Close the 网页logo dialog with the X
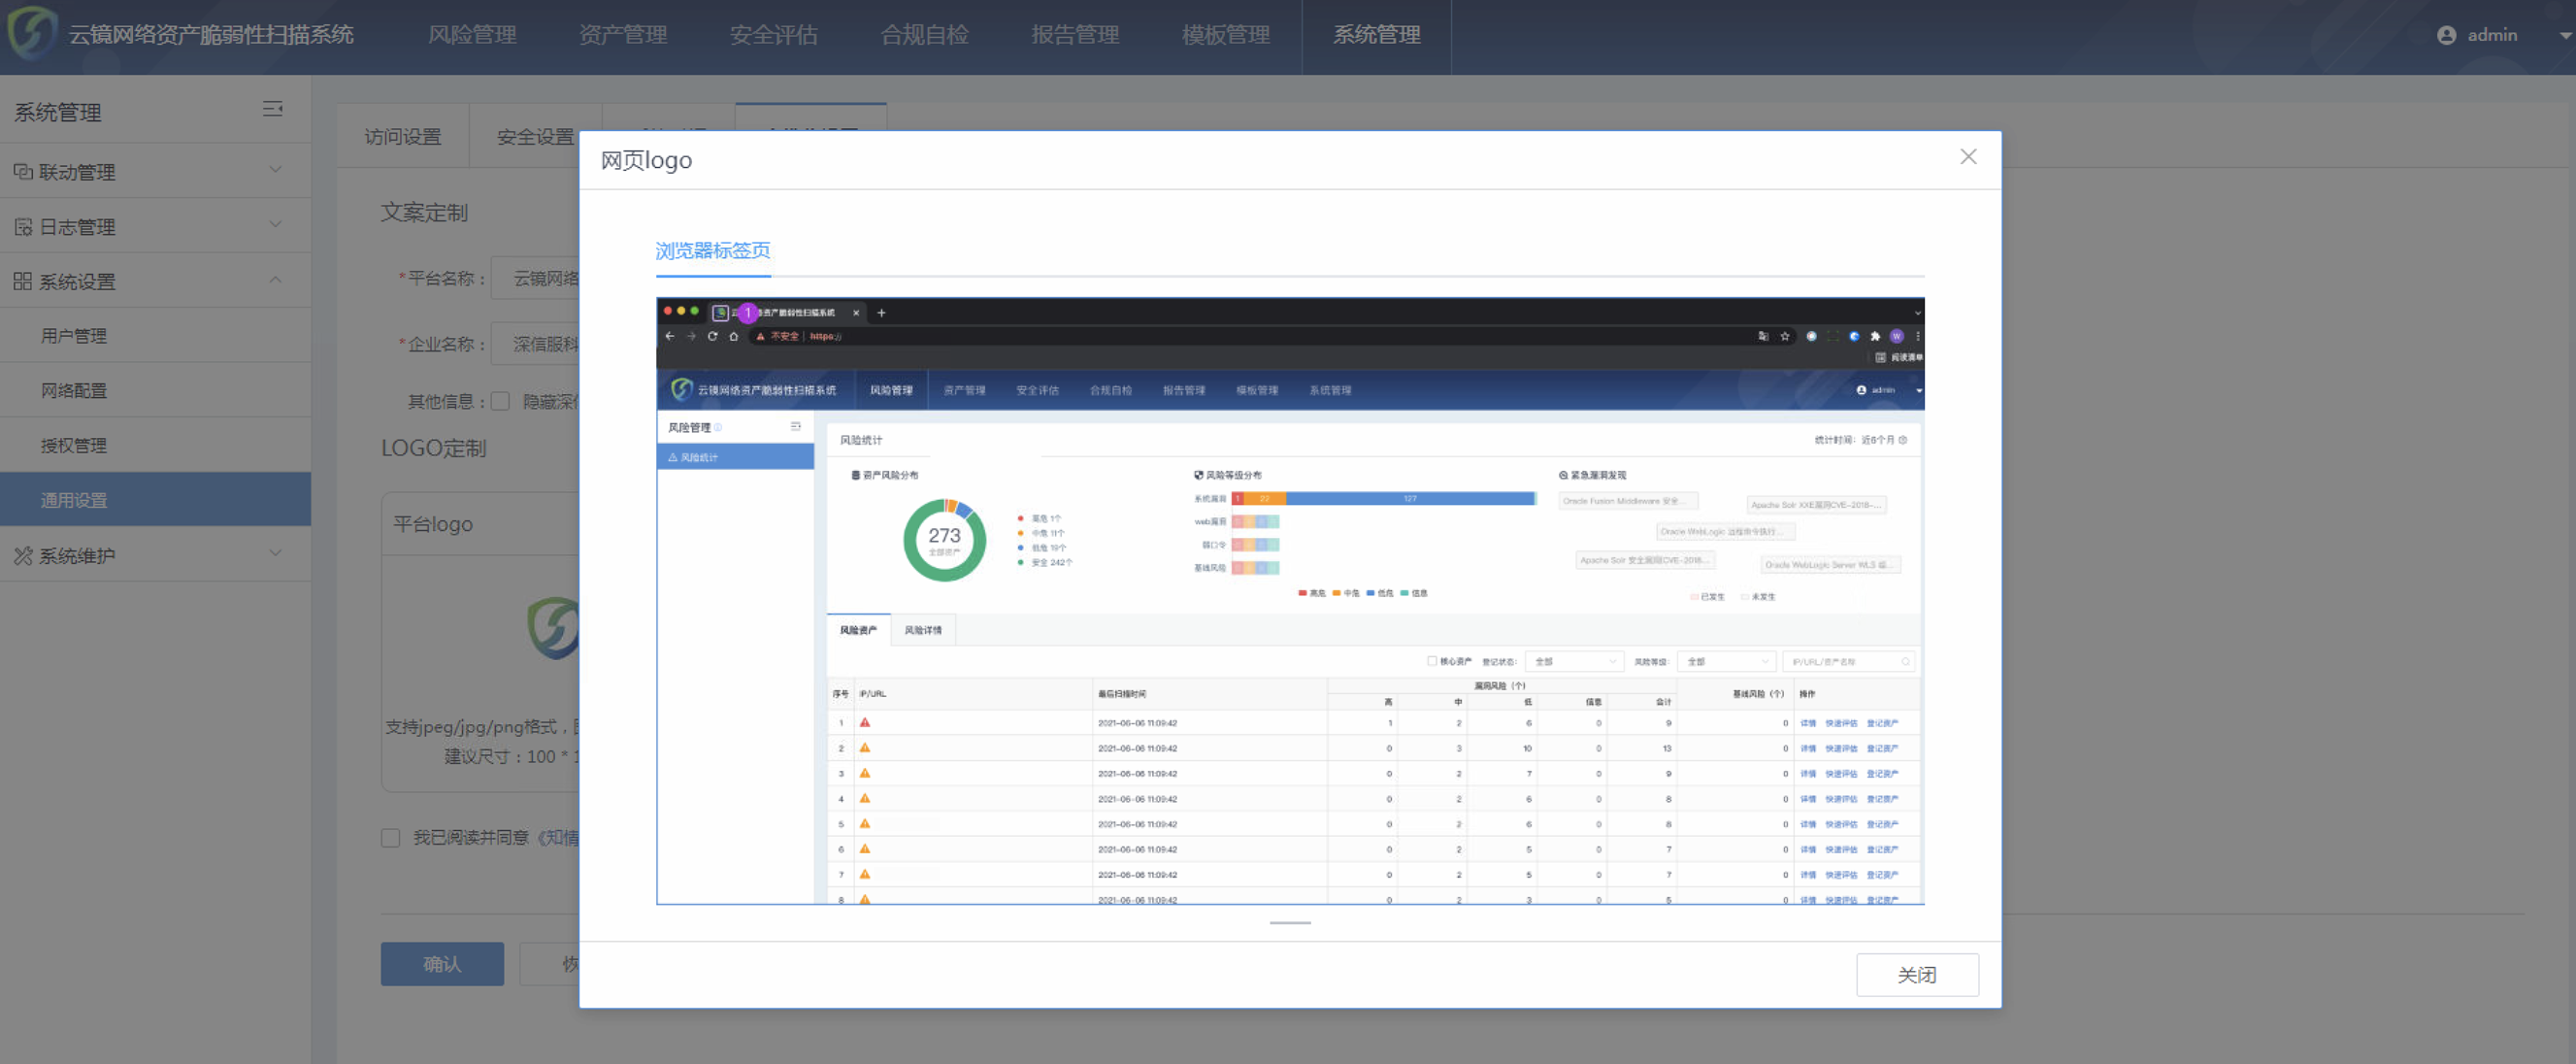The image size is (2576, 1064). click(x=1967, y=157)
